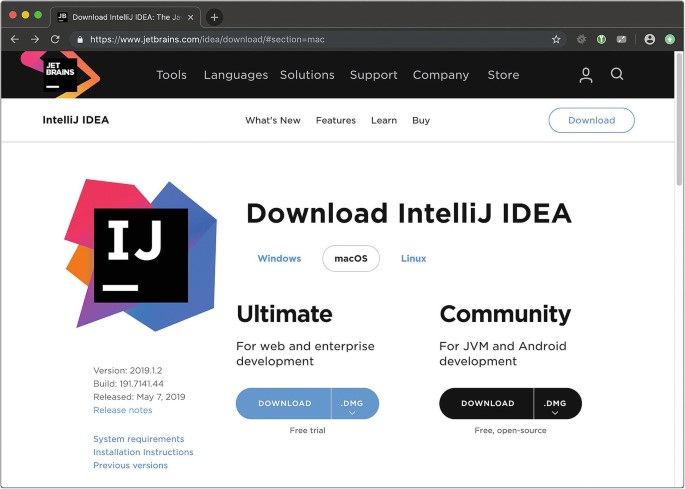Go to the Buy page
This screenshot has height=489, width=685.
click(421, 121)
